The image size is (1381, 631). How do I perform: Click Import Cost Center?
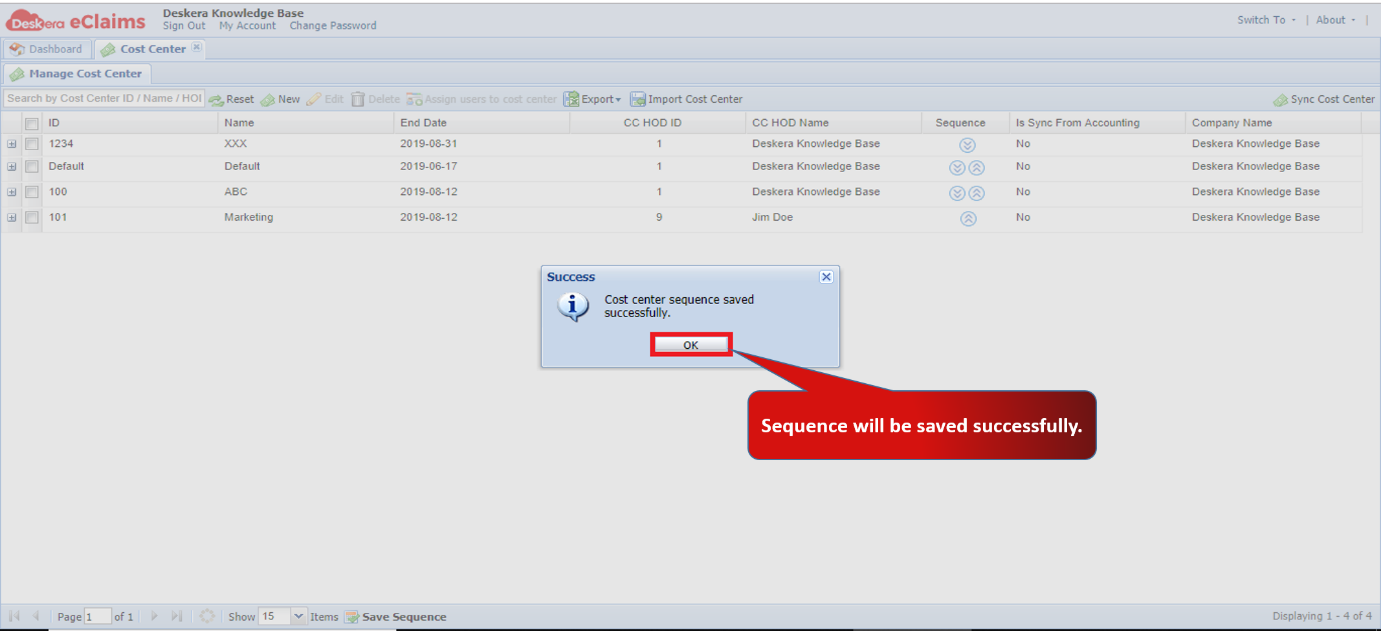click(686, 99)
